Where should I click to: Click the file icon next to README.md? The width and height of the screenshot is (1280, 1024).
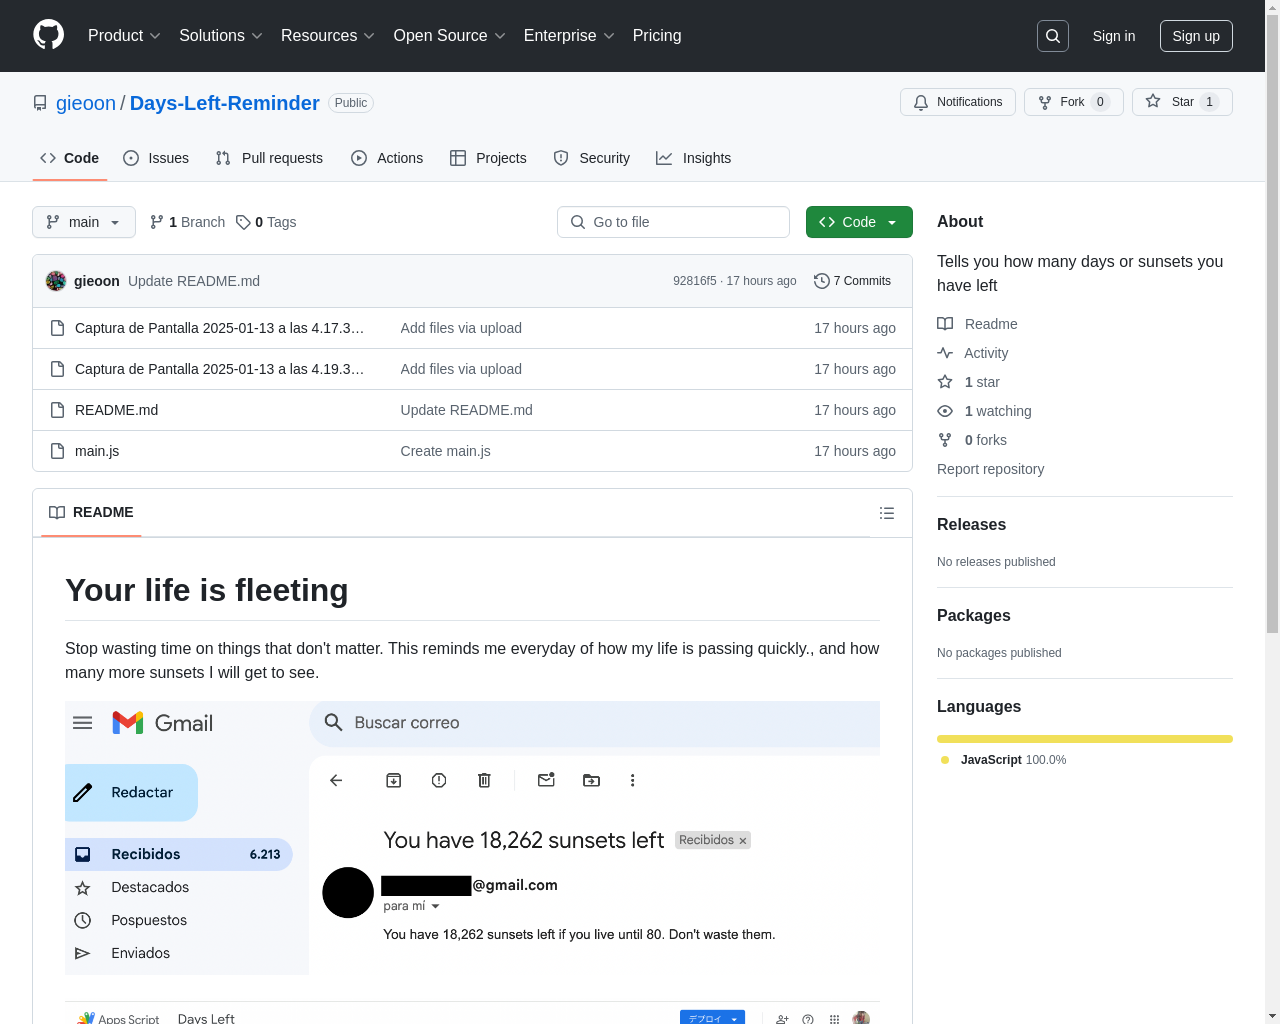[x=58, y=410]
